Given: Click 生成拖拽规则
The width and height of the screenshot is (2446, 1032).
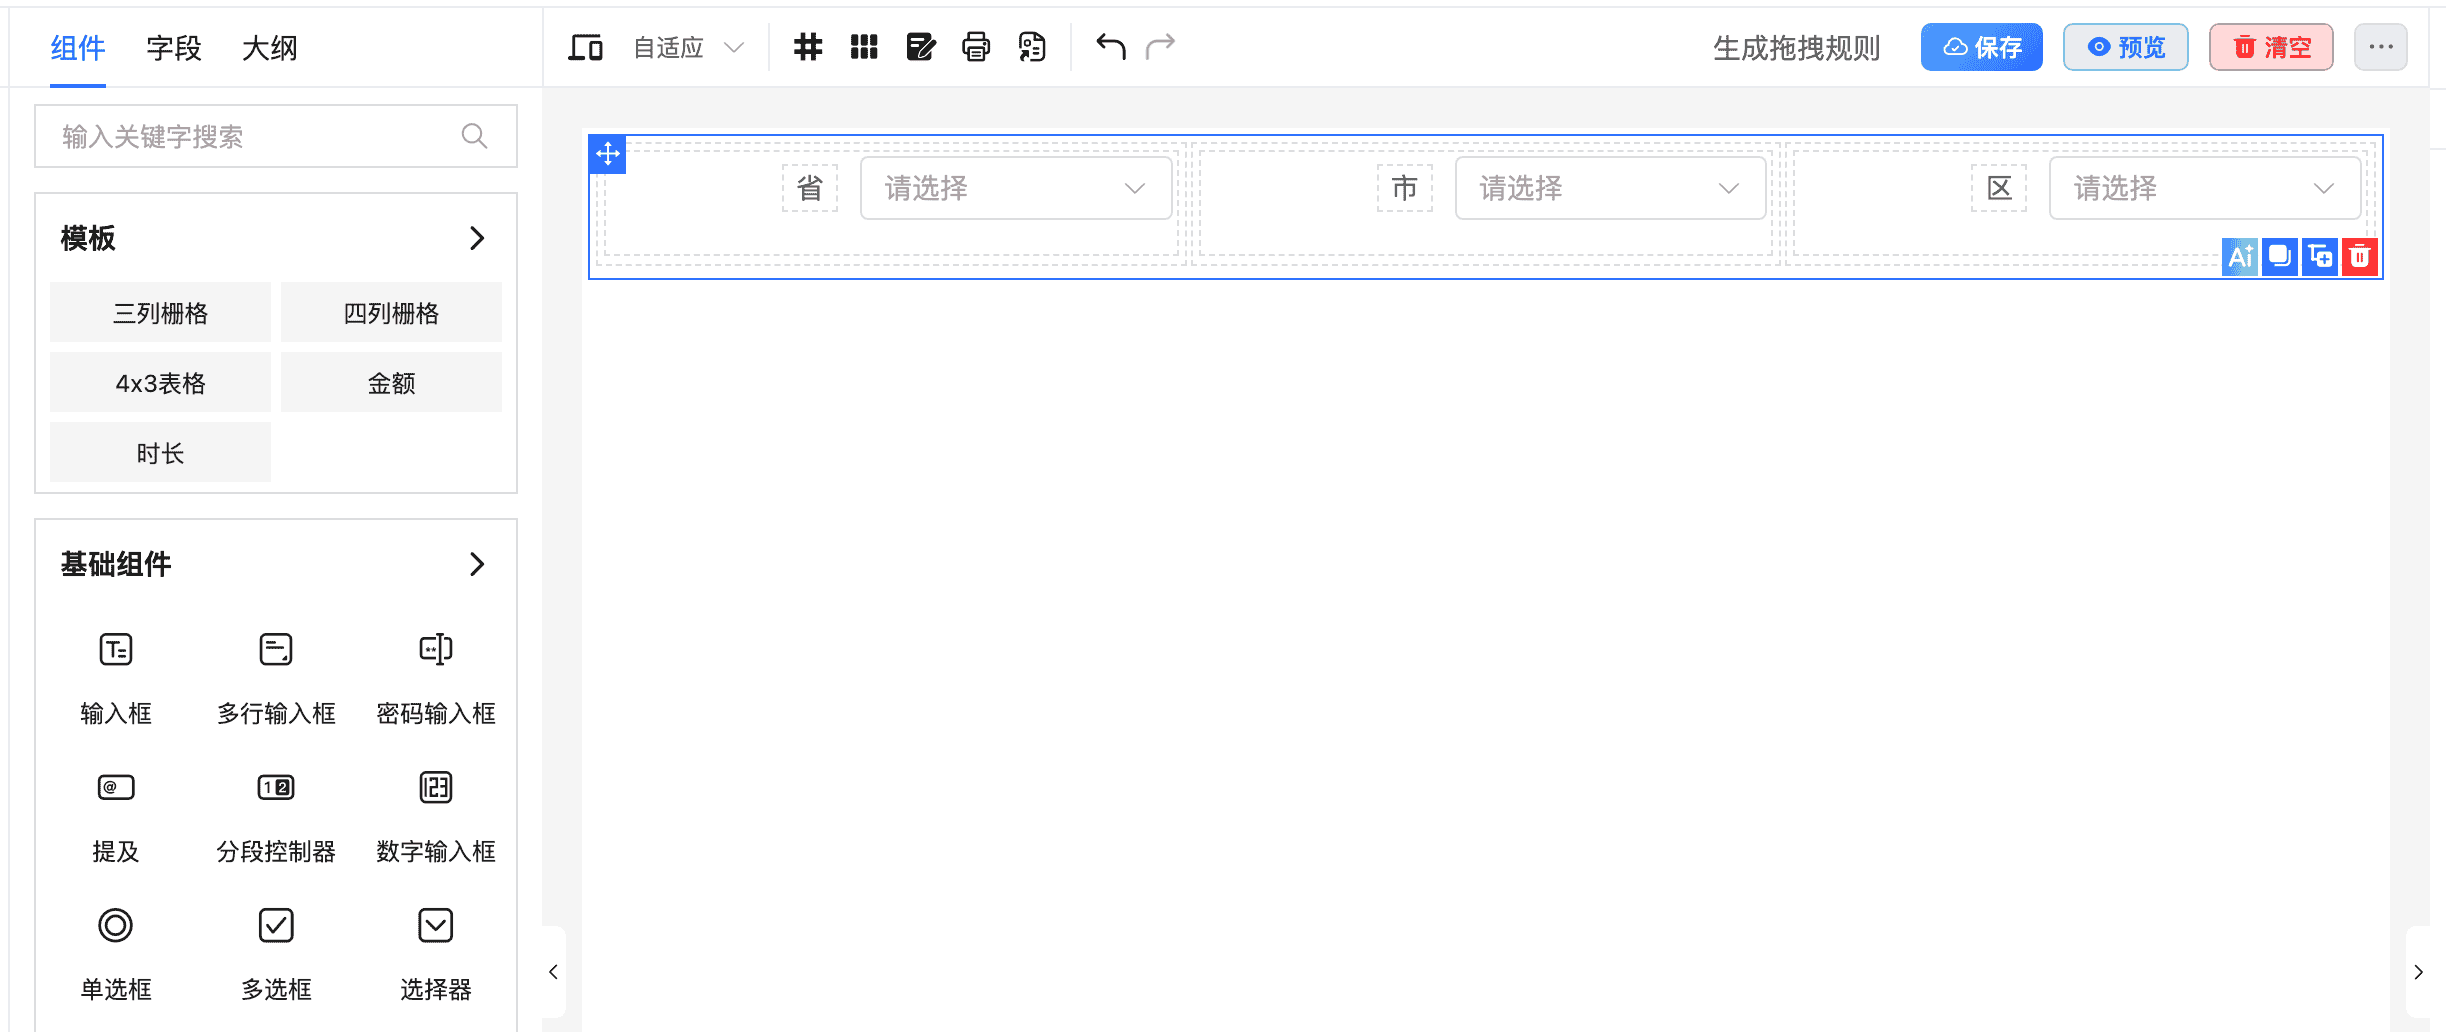Looking at the screenshot, I should tap(1796, 48).
